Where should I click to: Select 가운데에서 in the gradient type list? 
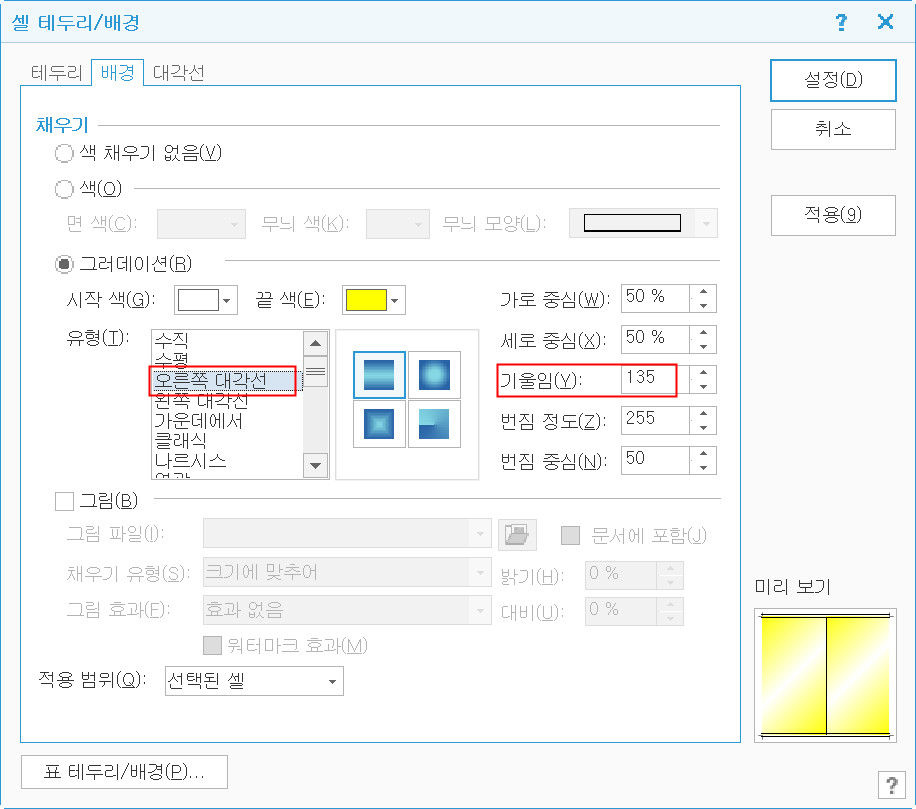[198, 422]
